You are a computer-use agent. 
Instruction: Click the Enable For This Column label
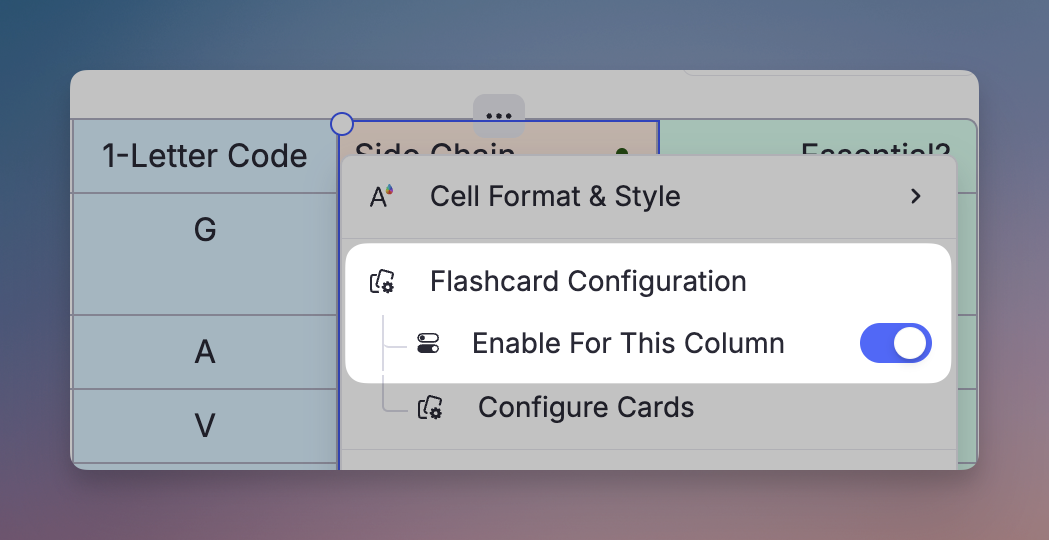coord(628,344)
